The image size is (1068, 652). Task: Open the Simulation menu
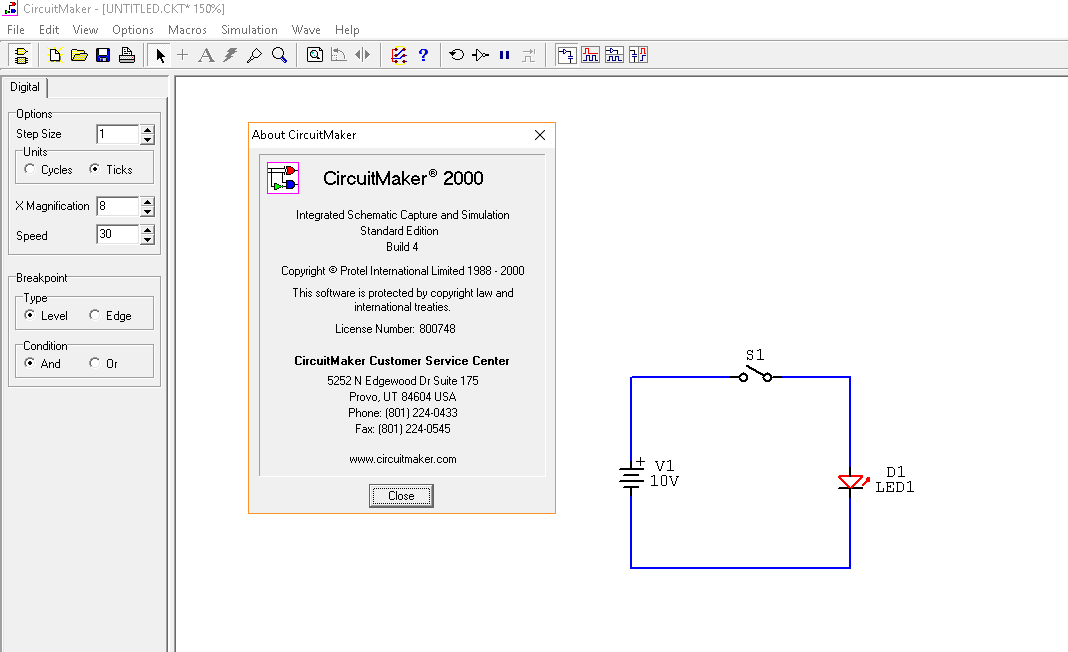[249, 30]
